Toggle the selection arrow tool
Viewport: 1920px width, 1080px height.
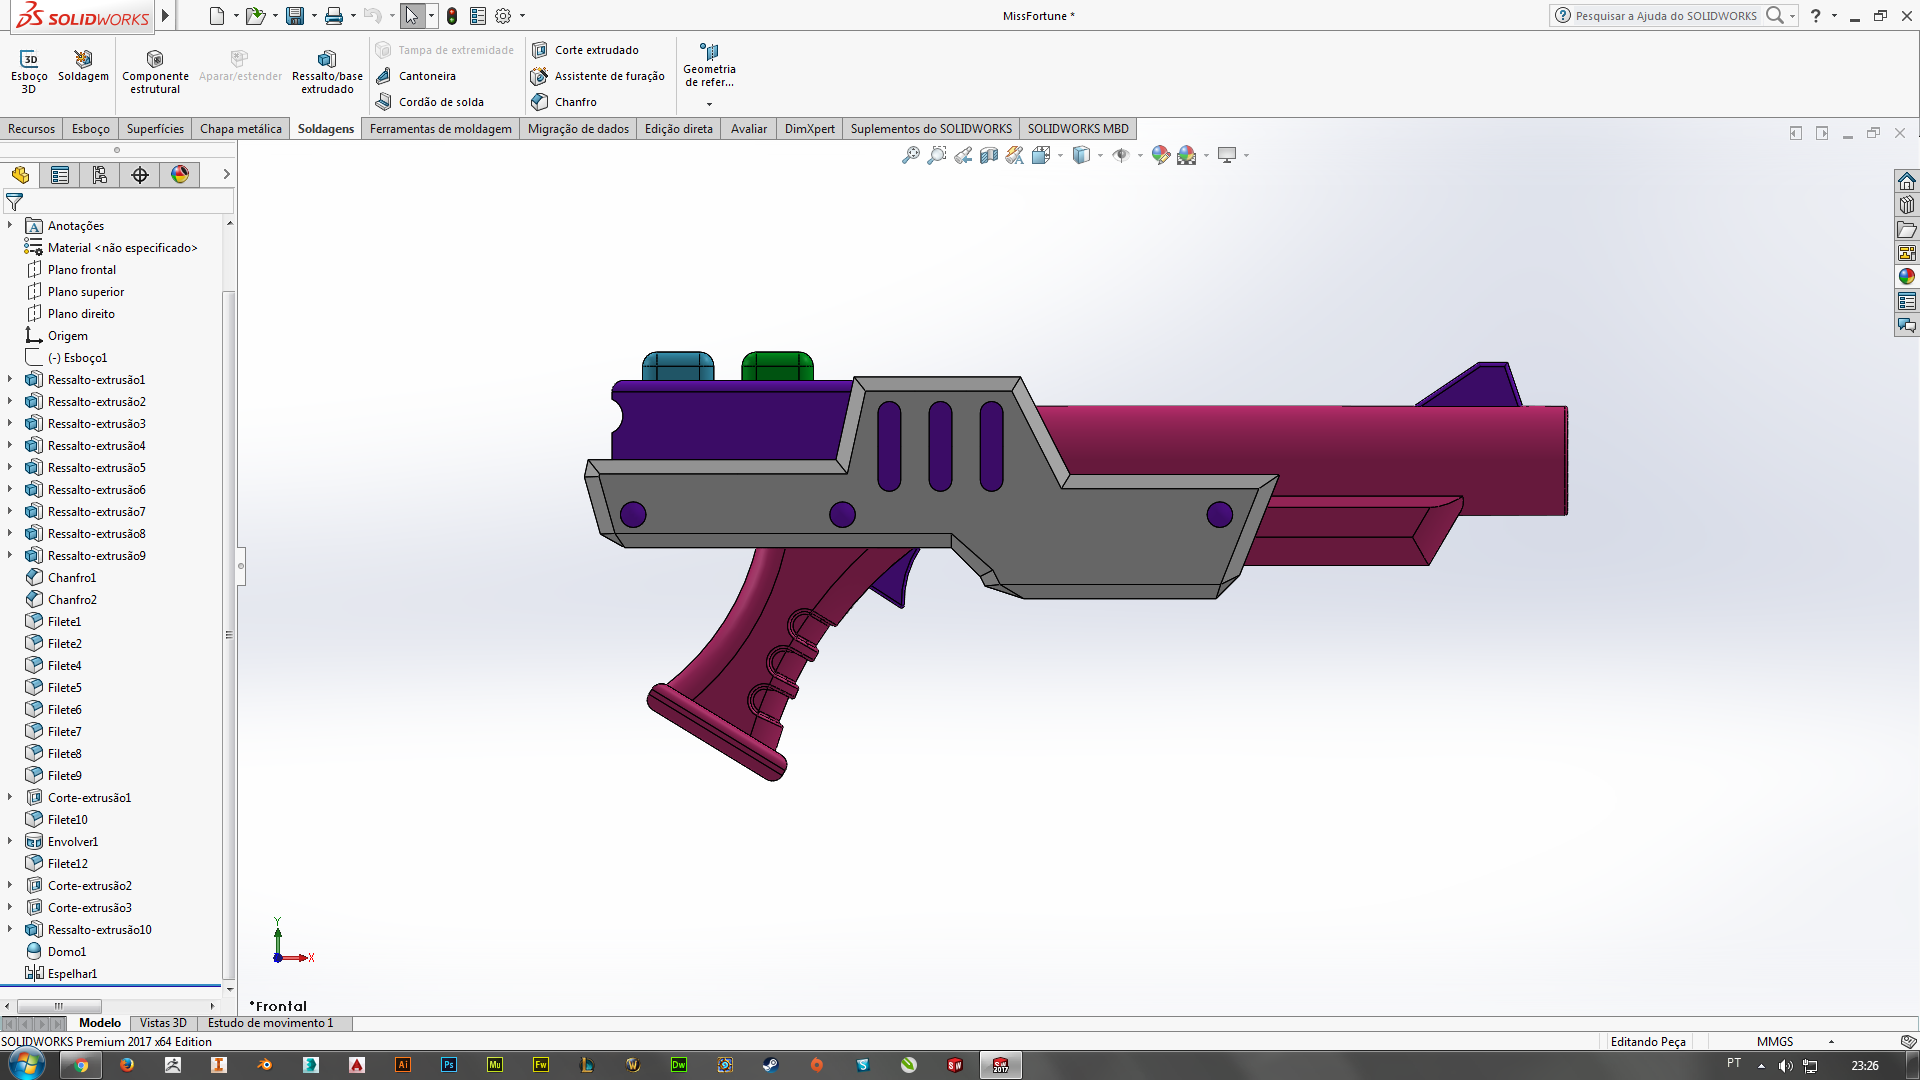(x=411, y=16)
